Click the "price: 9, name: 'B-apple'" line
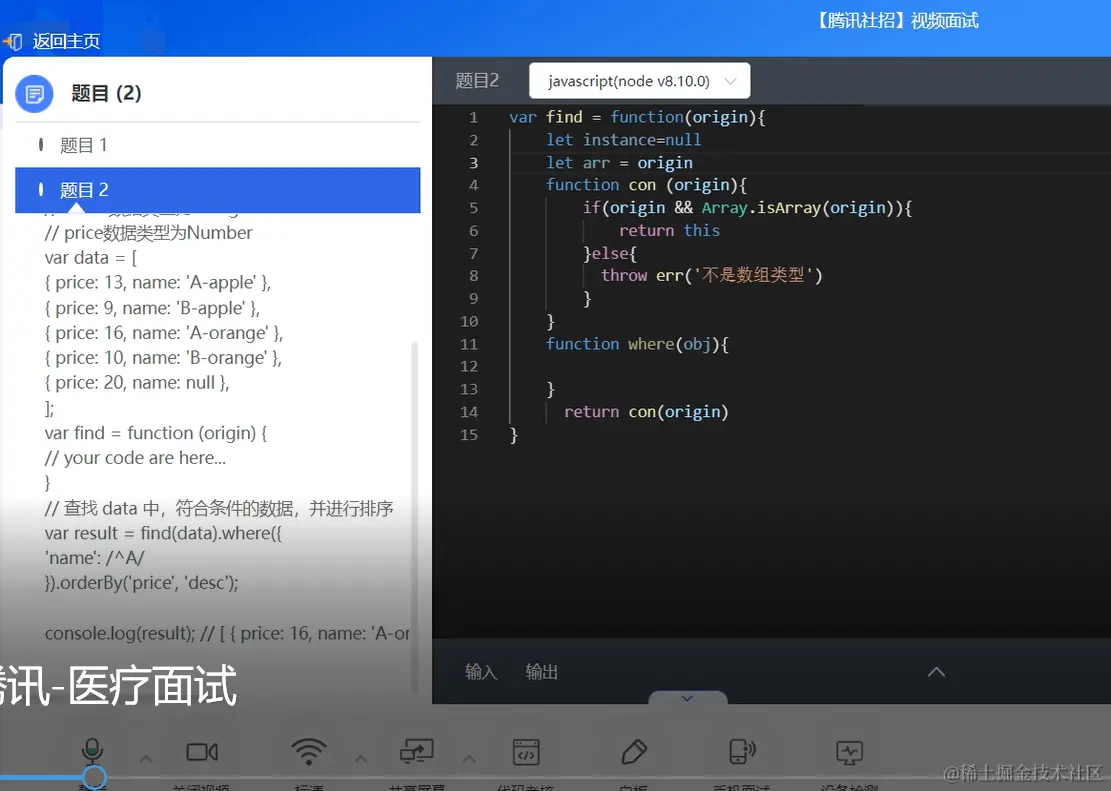The width and height of the screenshot is (1111, 791). [x=152, y=308]
